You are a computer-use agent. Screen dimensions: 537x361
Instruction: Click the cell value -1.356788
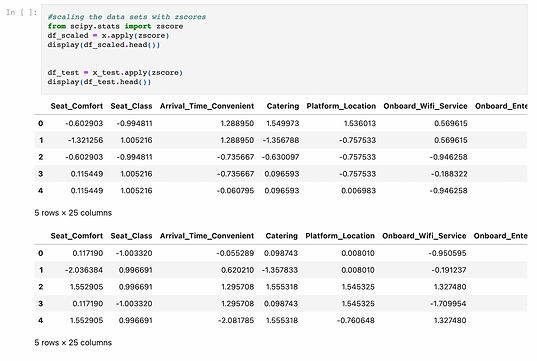point(281,140)
